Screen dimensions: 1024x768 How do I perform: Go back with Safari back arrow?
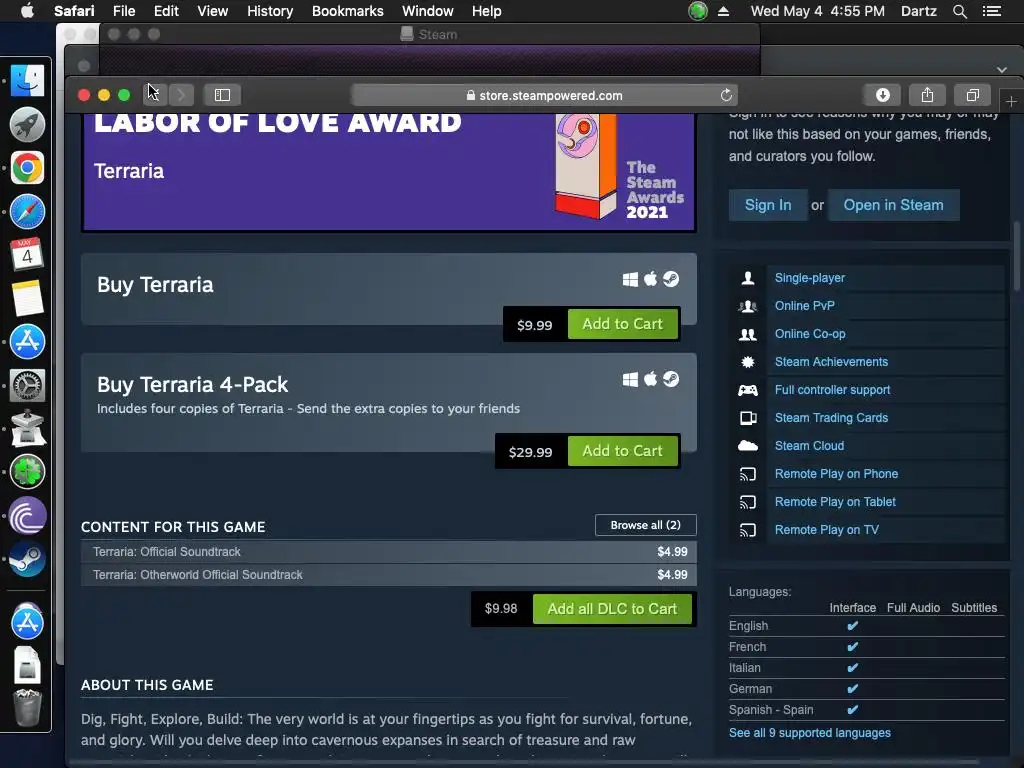pyautogui.click(x=155, y=95)
